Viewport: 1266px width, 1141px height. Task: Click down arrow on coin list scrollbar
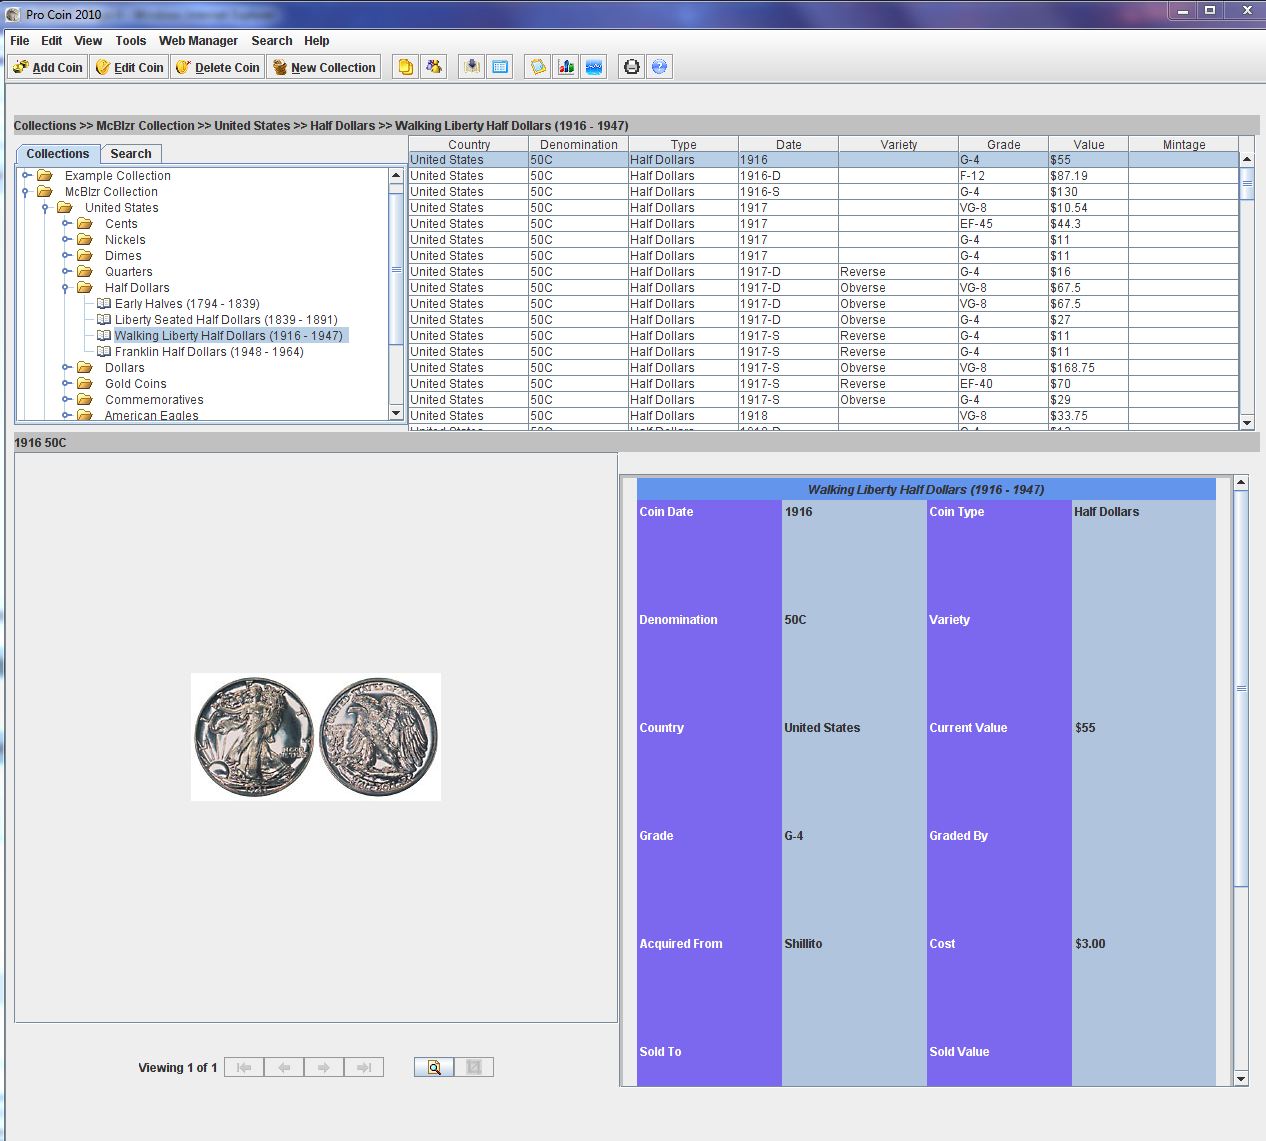tap(1247, 423)
